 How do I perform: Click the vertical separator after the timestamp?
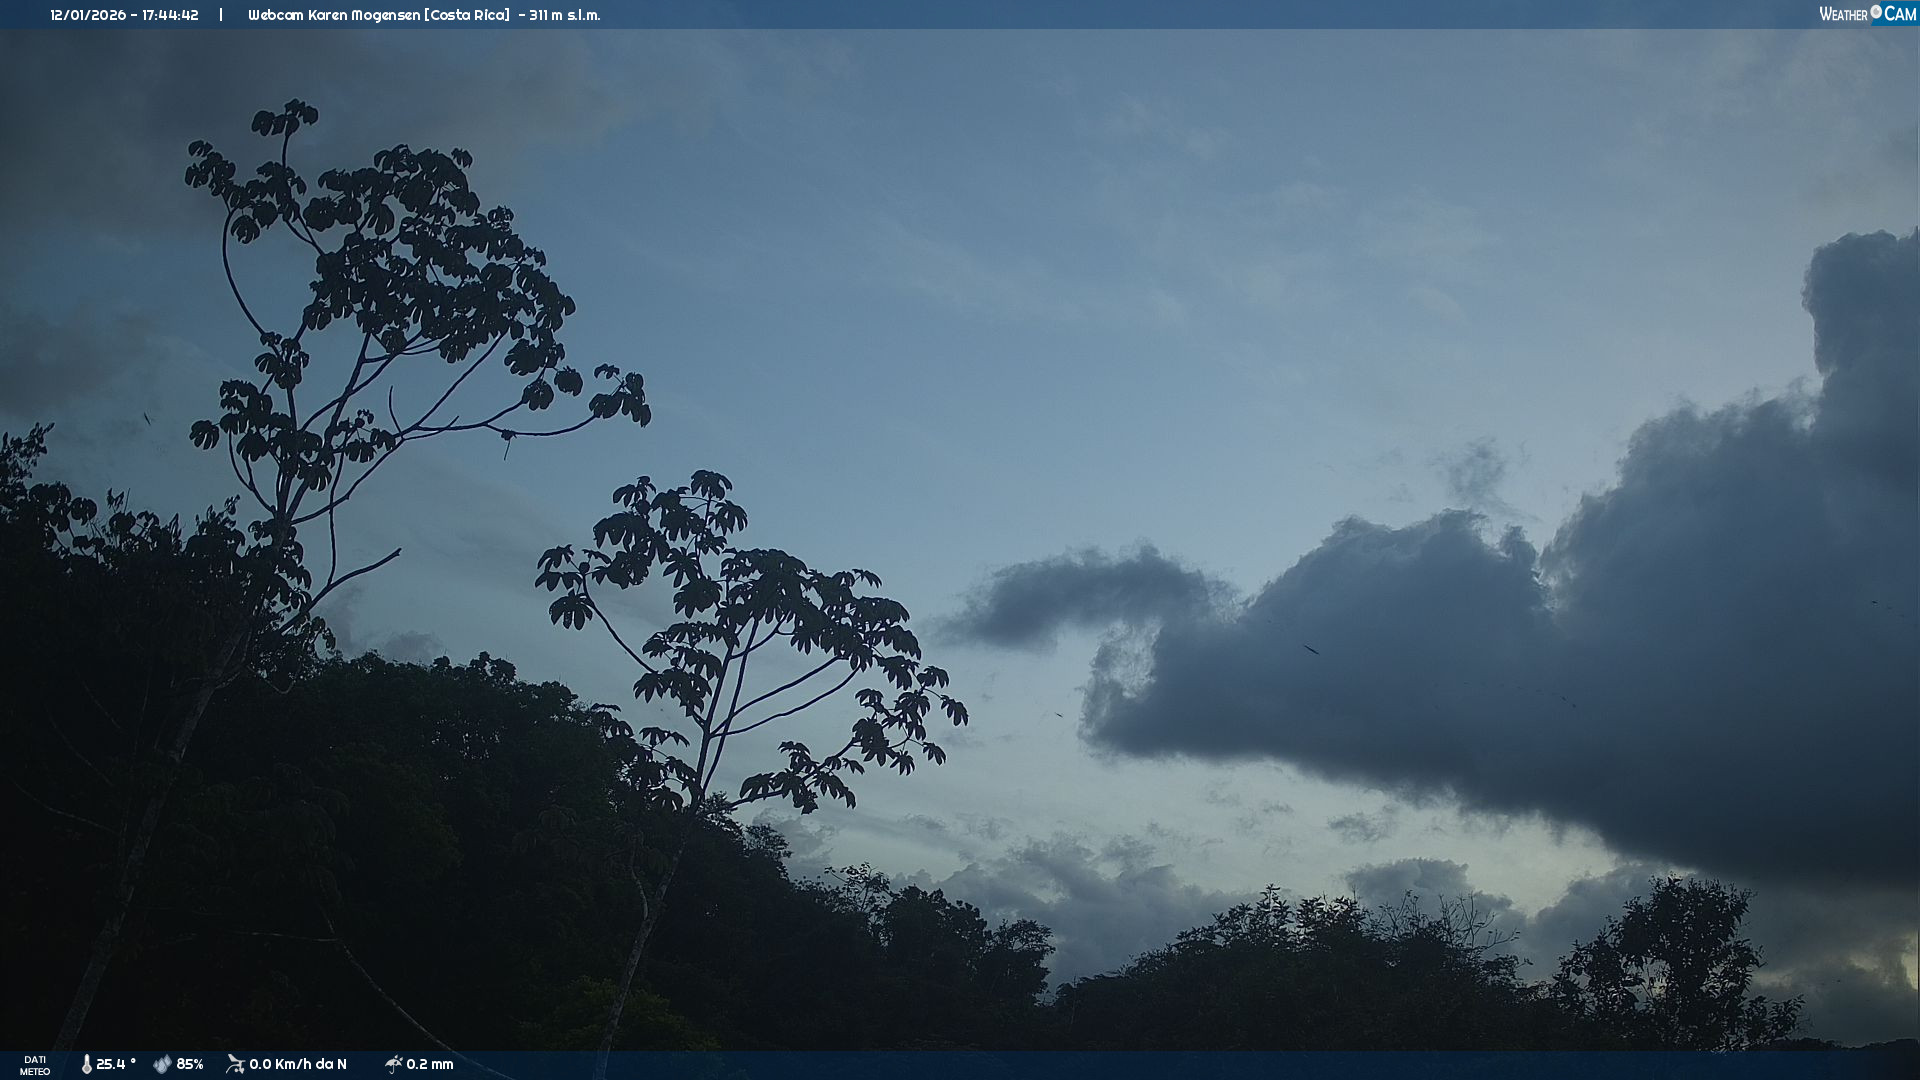[x=221, y=15]
